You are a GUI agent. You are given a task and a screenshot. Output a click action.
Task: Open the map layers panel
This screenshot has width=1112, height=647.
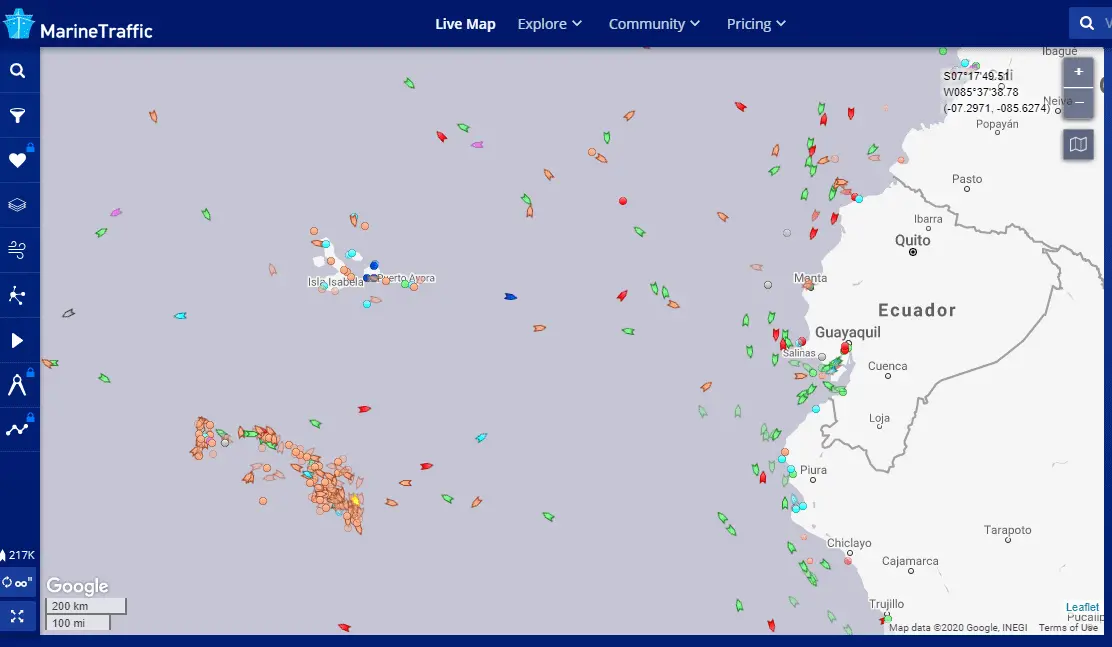[18, 205]
